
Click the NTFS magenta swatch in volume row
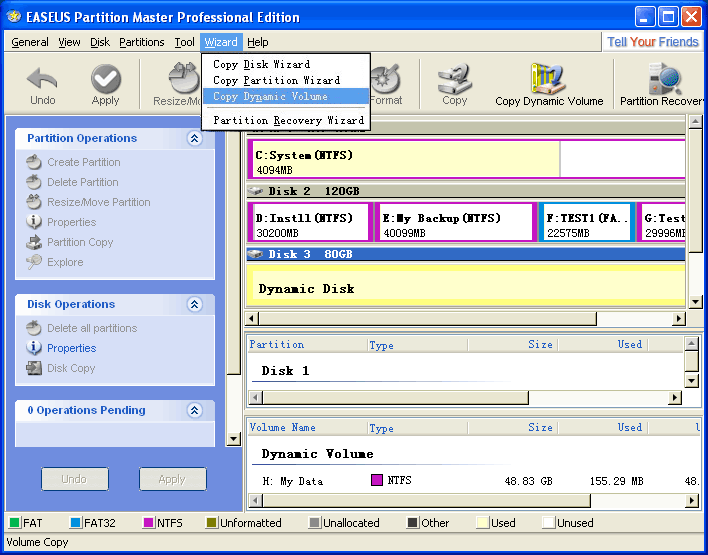(x=377, y=480)
